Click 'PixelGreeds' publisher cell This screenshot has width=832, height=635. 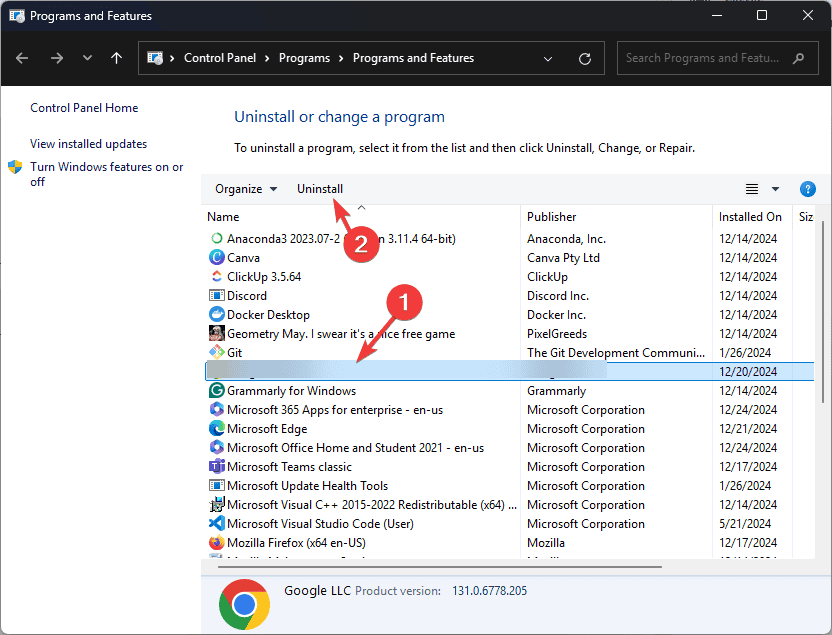point(557,334)
